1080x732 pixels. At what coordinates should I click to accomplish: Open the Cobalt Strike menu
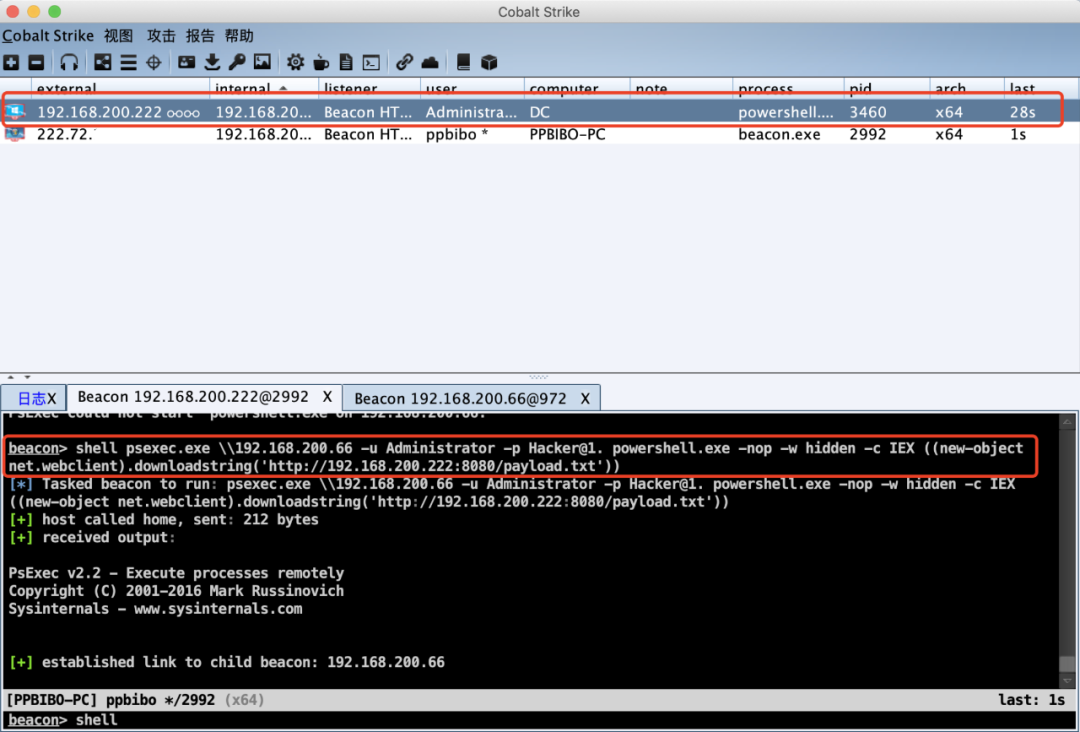pos(48,35)
